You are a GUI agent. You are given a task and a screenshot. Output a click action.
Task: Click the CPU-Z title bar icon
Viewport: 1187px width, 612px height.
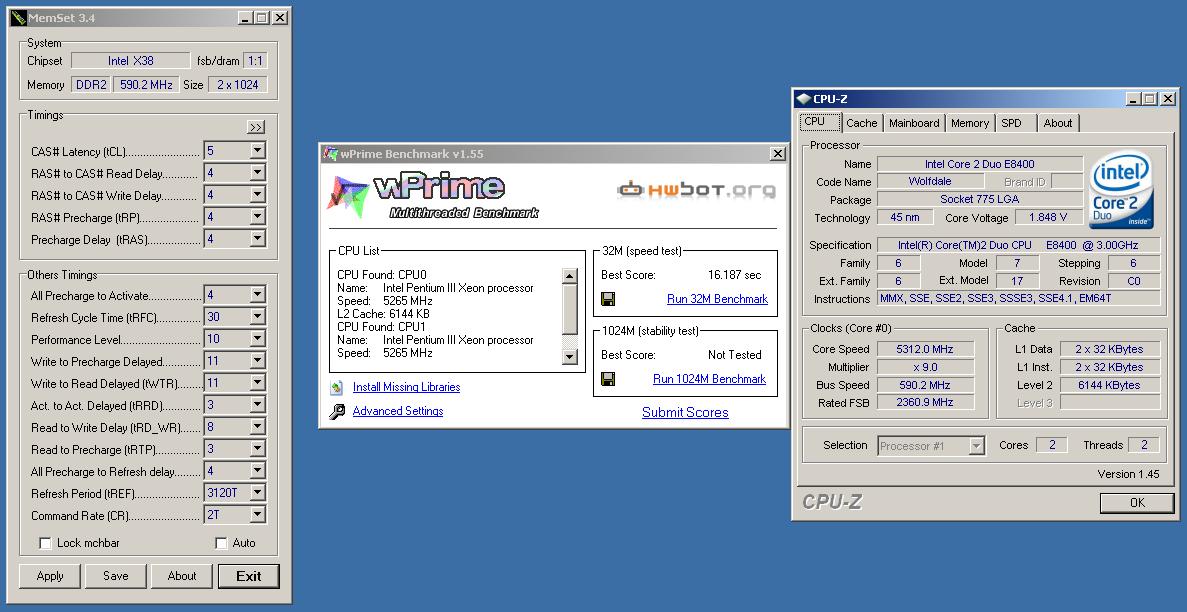(x=804, y=99)
